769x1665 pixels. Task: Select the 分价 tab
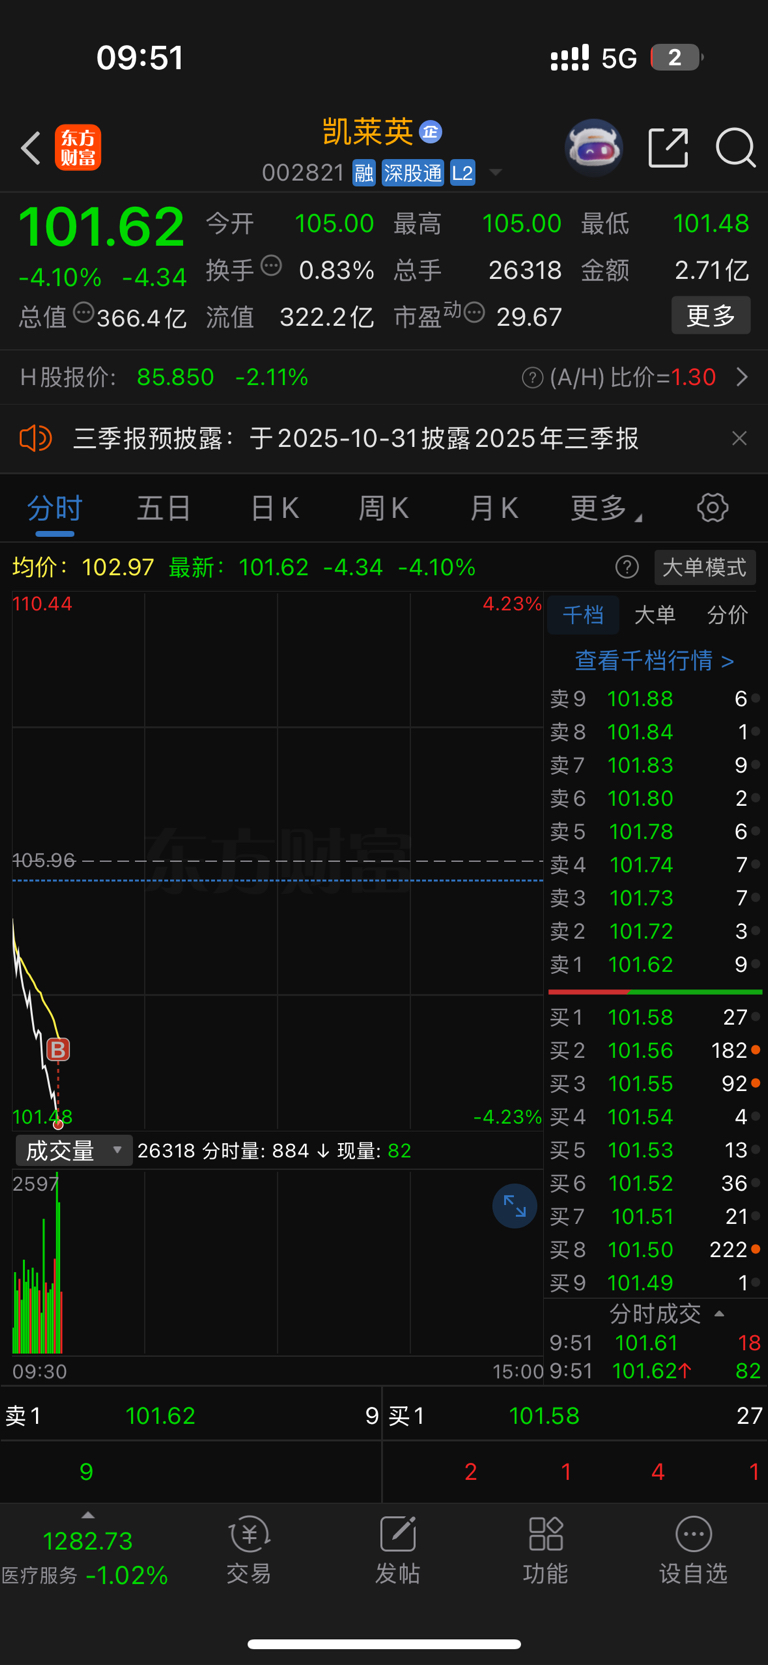[x=727, y=615]
